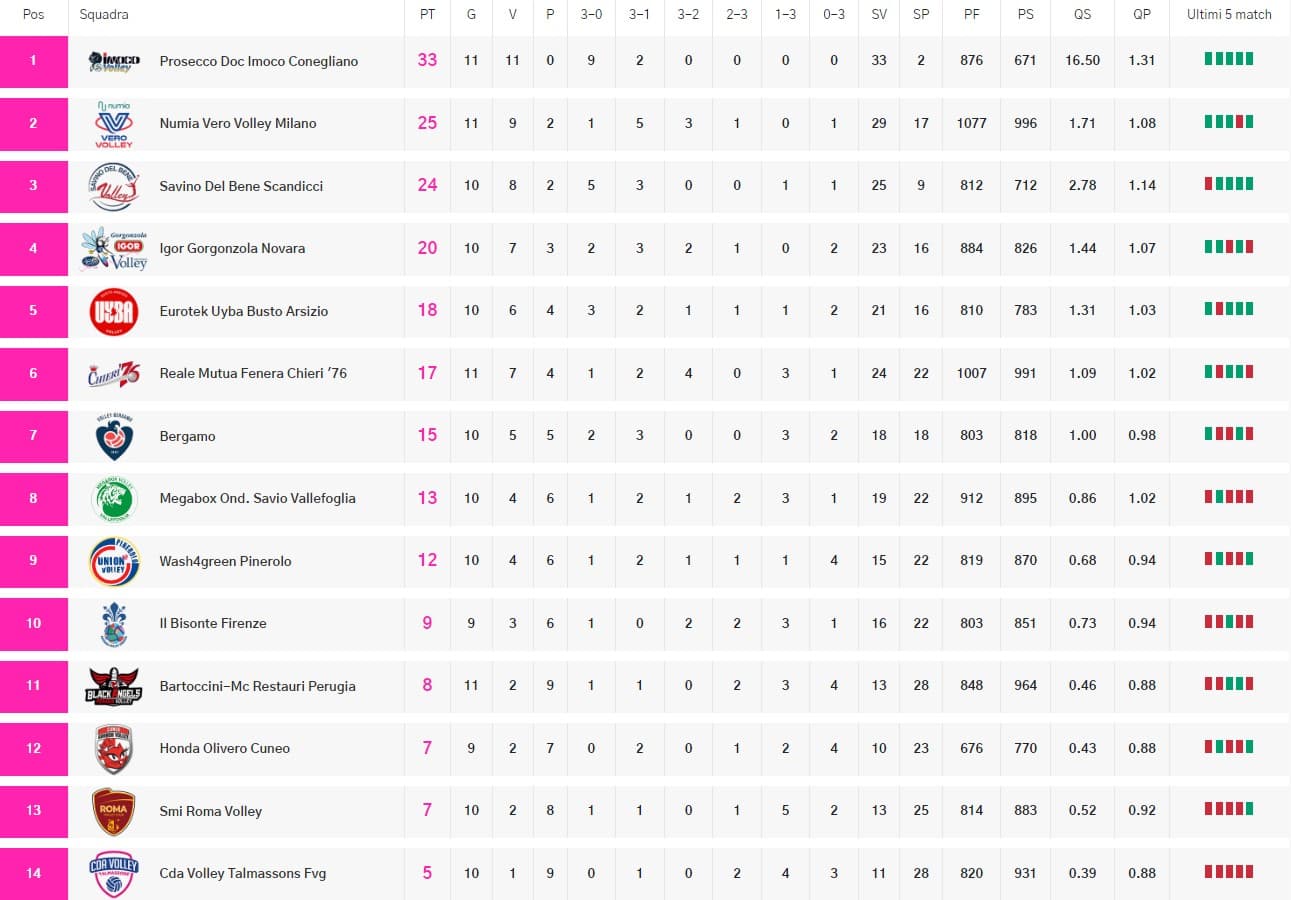1291x900 pixels.
Task: Click the Ultimi 5 match column header
Action: [x=1229, y=15]
